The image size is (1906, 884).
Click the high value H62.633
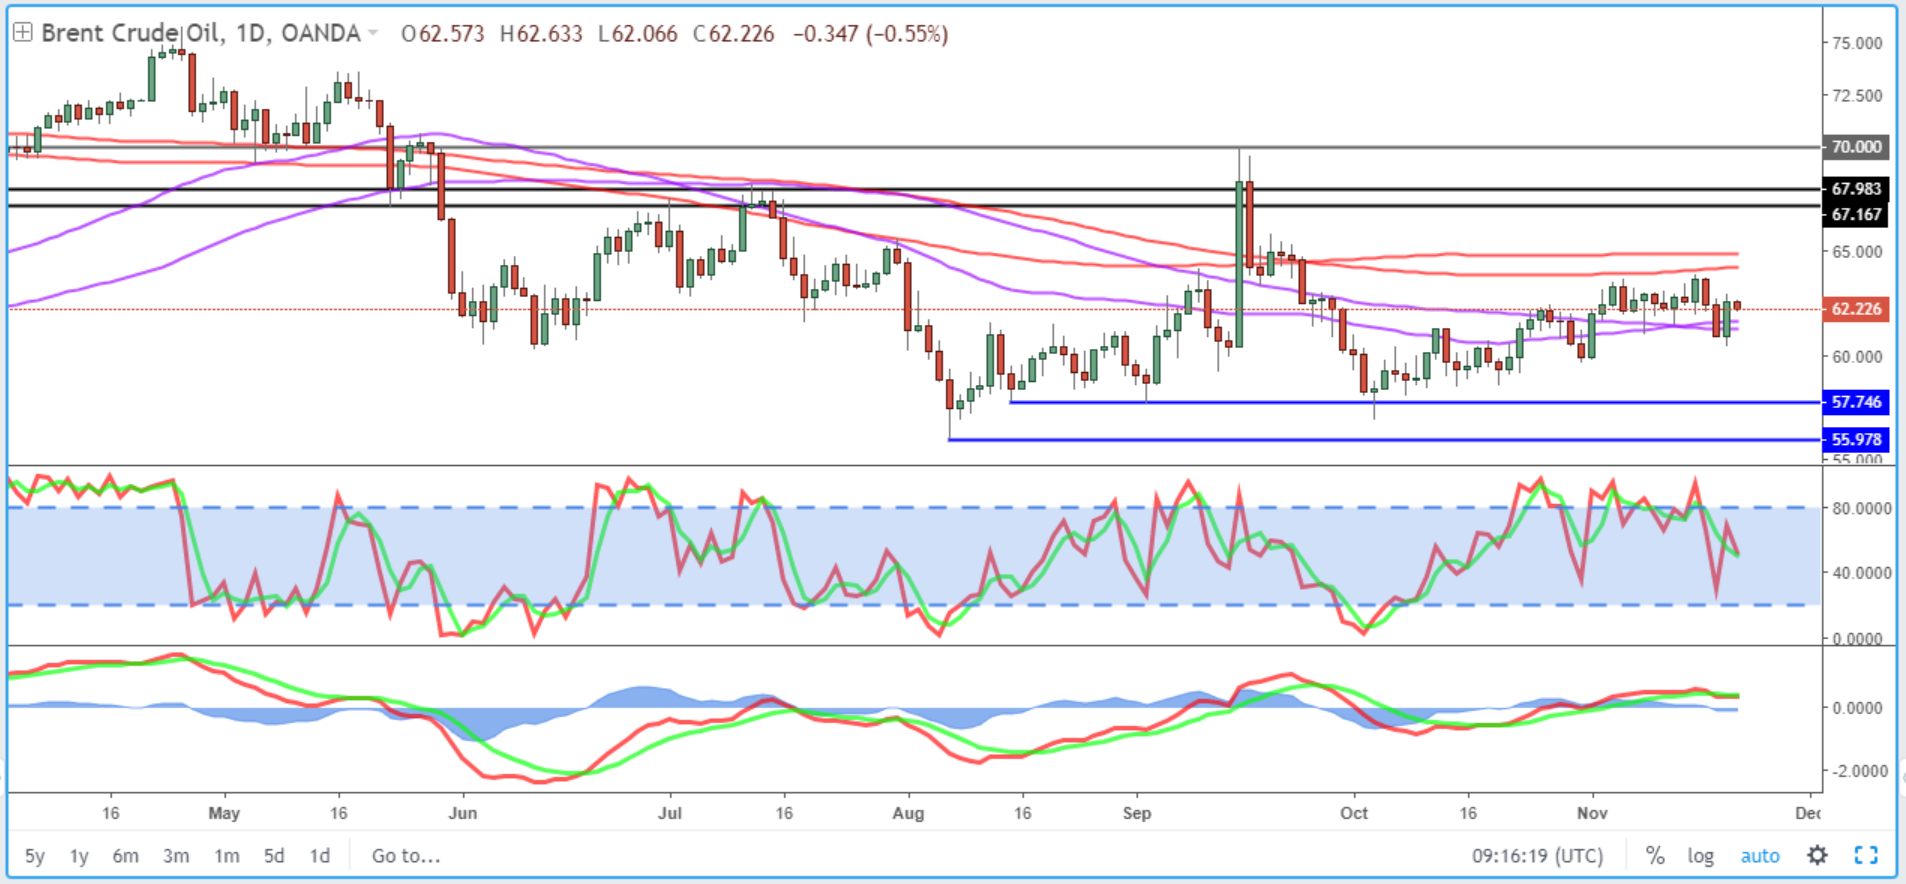[541, 34]
